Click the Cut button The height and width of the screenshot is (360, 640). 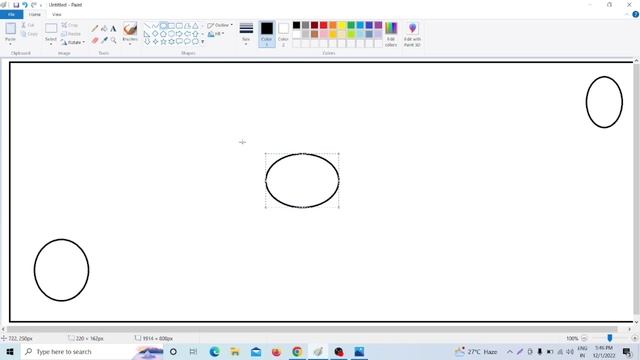point(28,25)
